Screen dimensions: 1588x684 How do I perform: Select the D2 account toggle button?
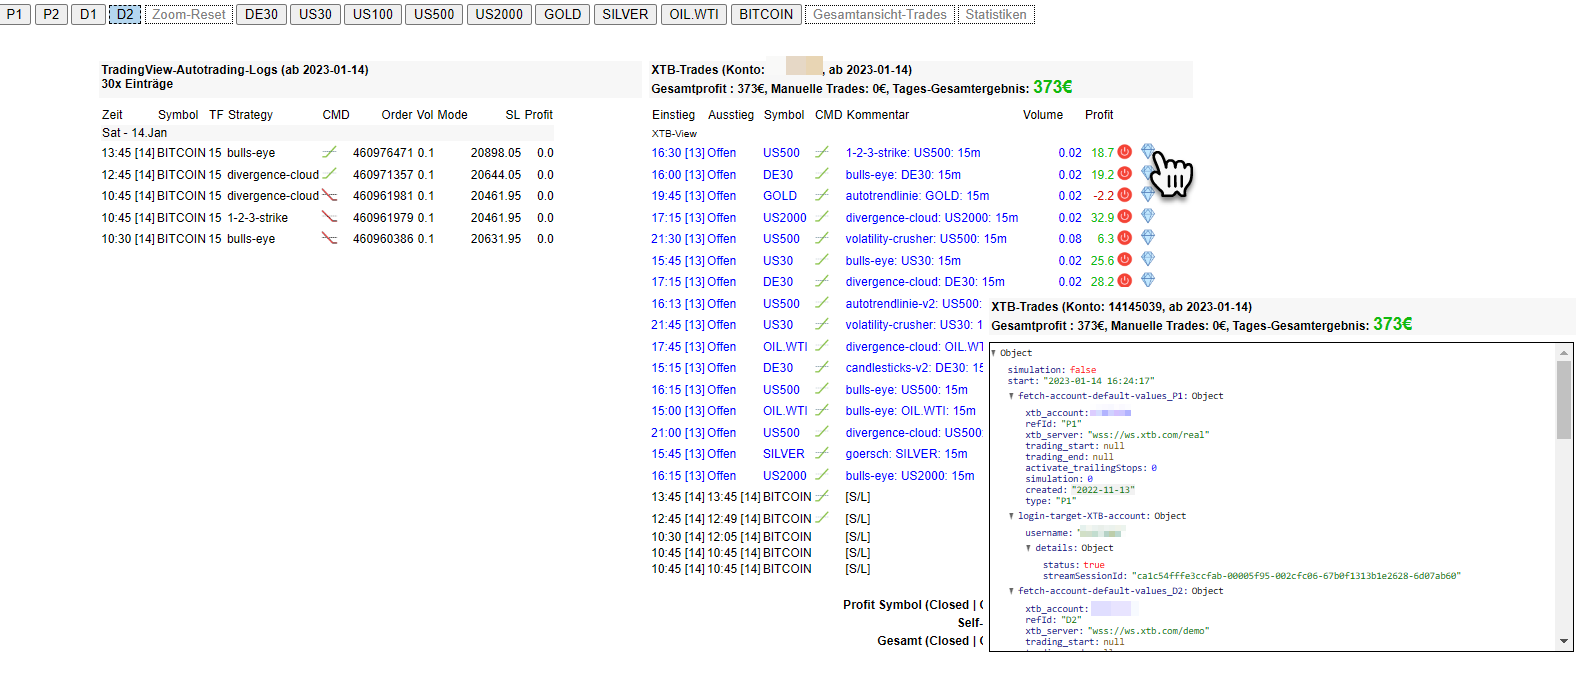click(125, 14)
